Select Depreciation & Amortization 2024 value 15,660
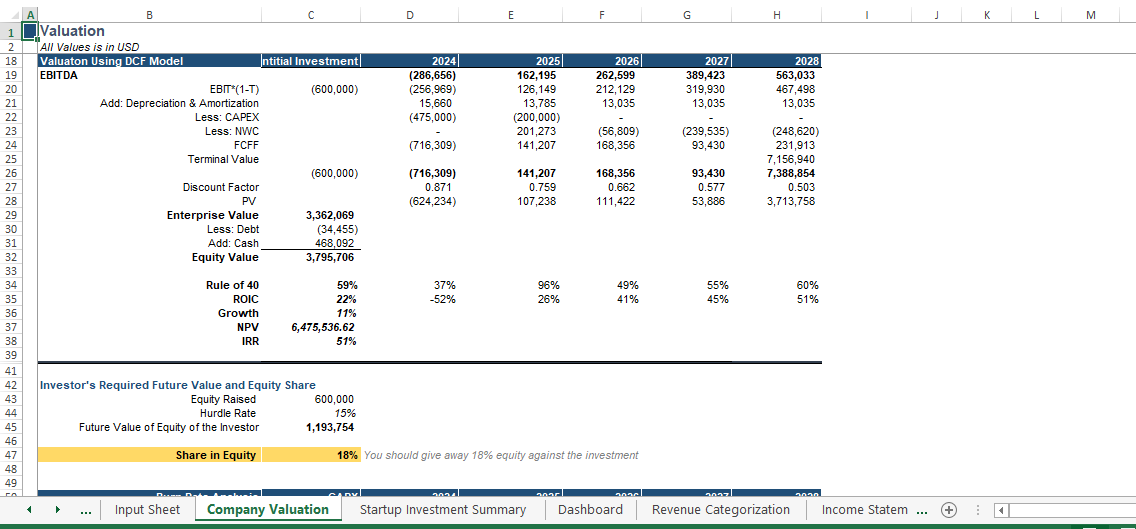The image size is (1136, 529). coord(410,103)
